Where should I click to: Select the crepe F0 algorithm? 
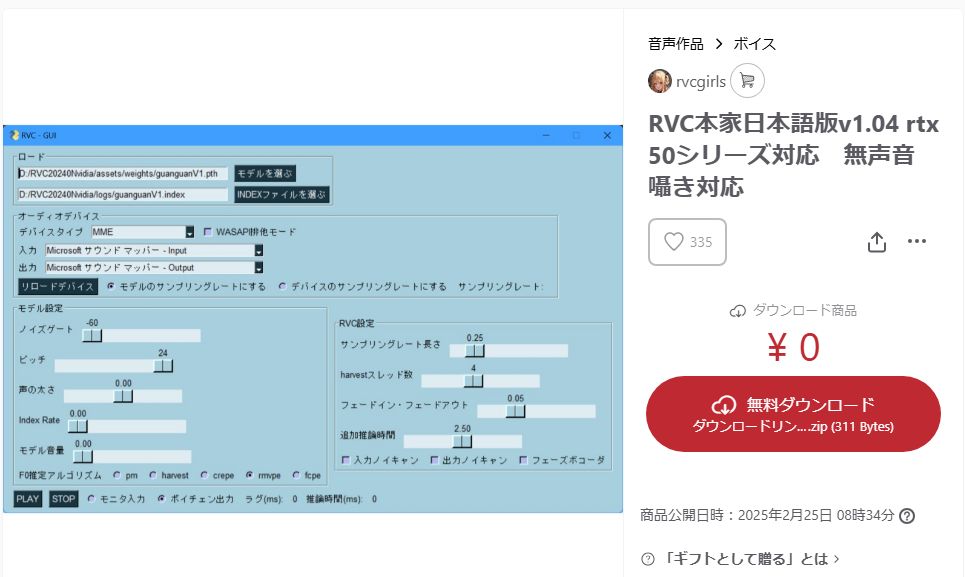(204, 475)
